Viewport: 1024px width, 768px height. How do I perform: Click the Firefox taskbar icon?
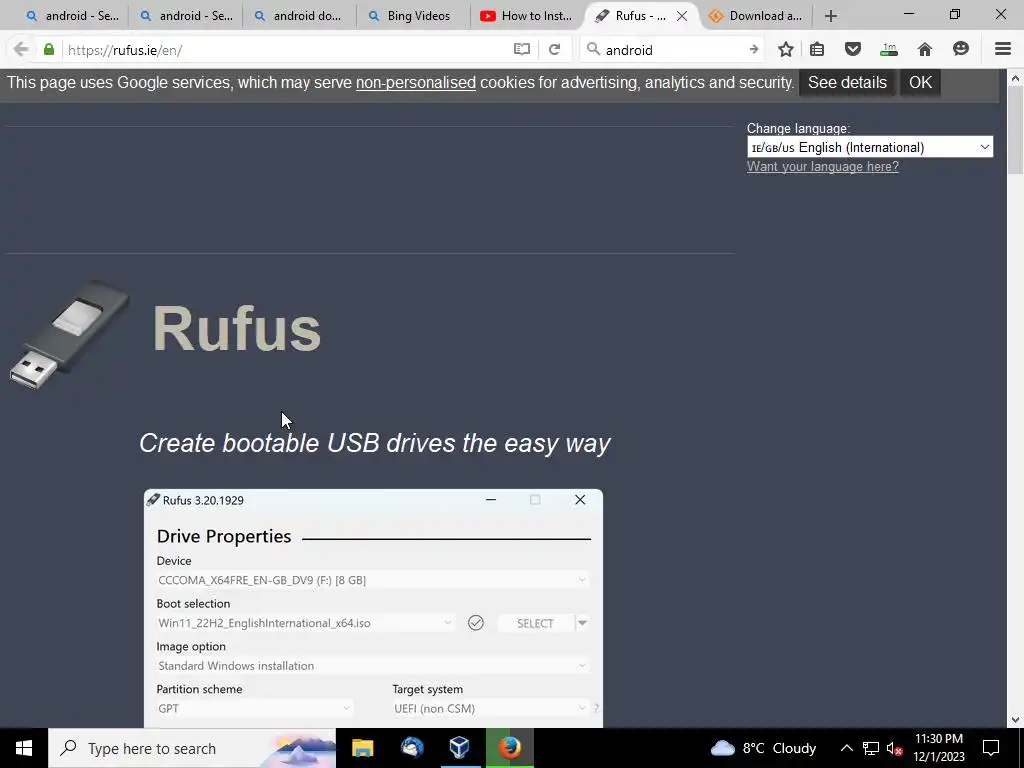[x=509, y=748]
